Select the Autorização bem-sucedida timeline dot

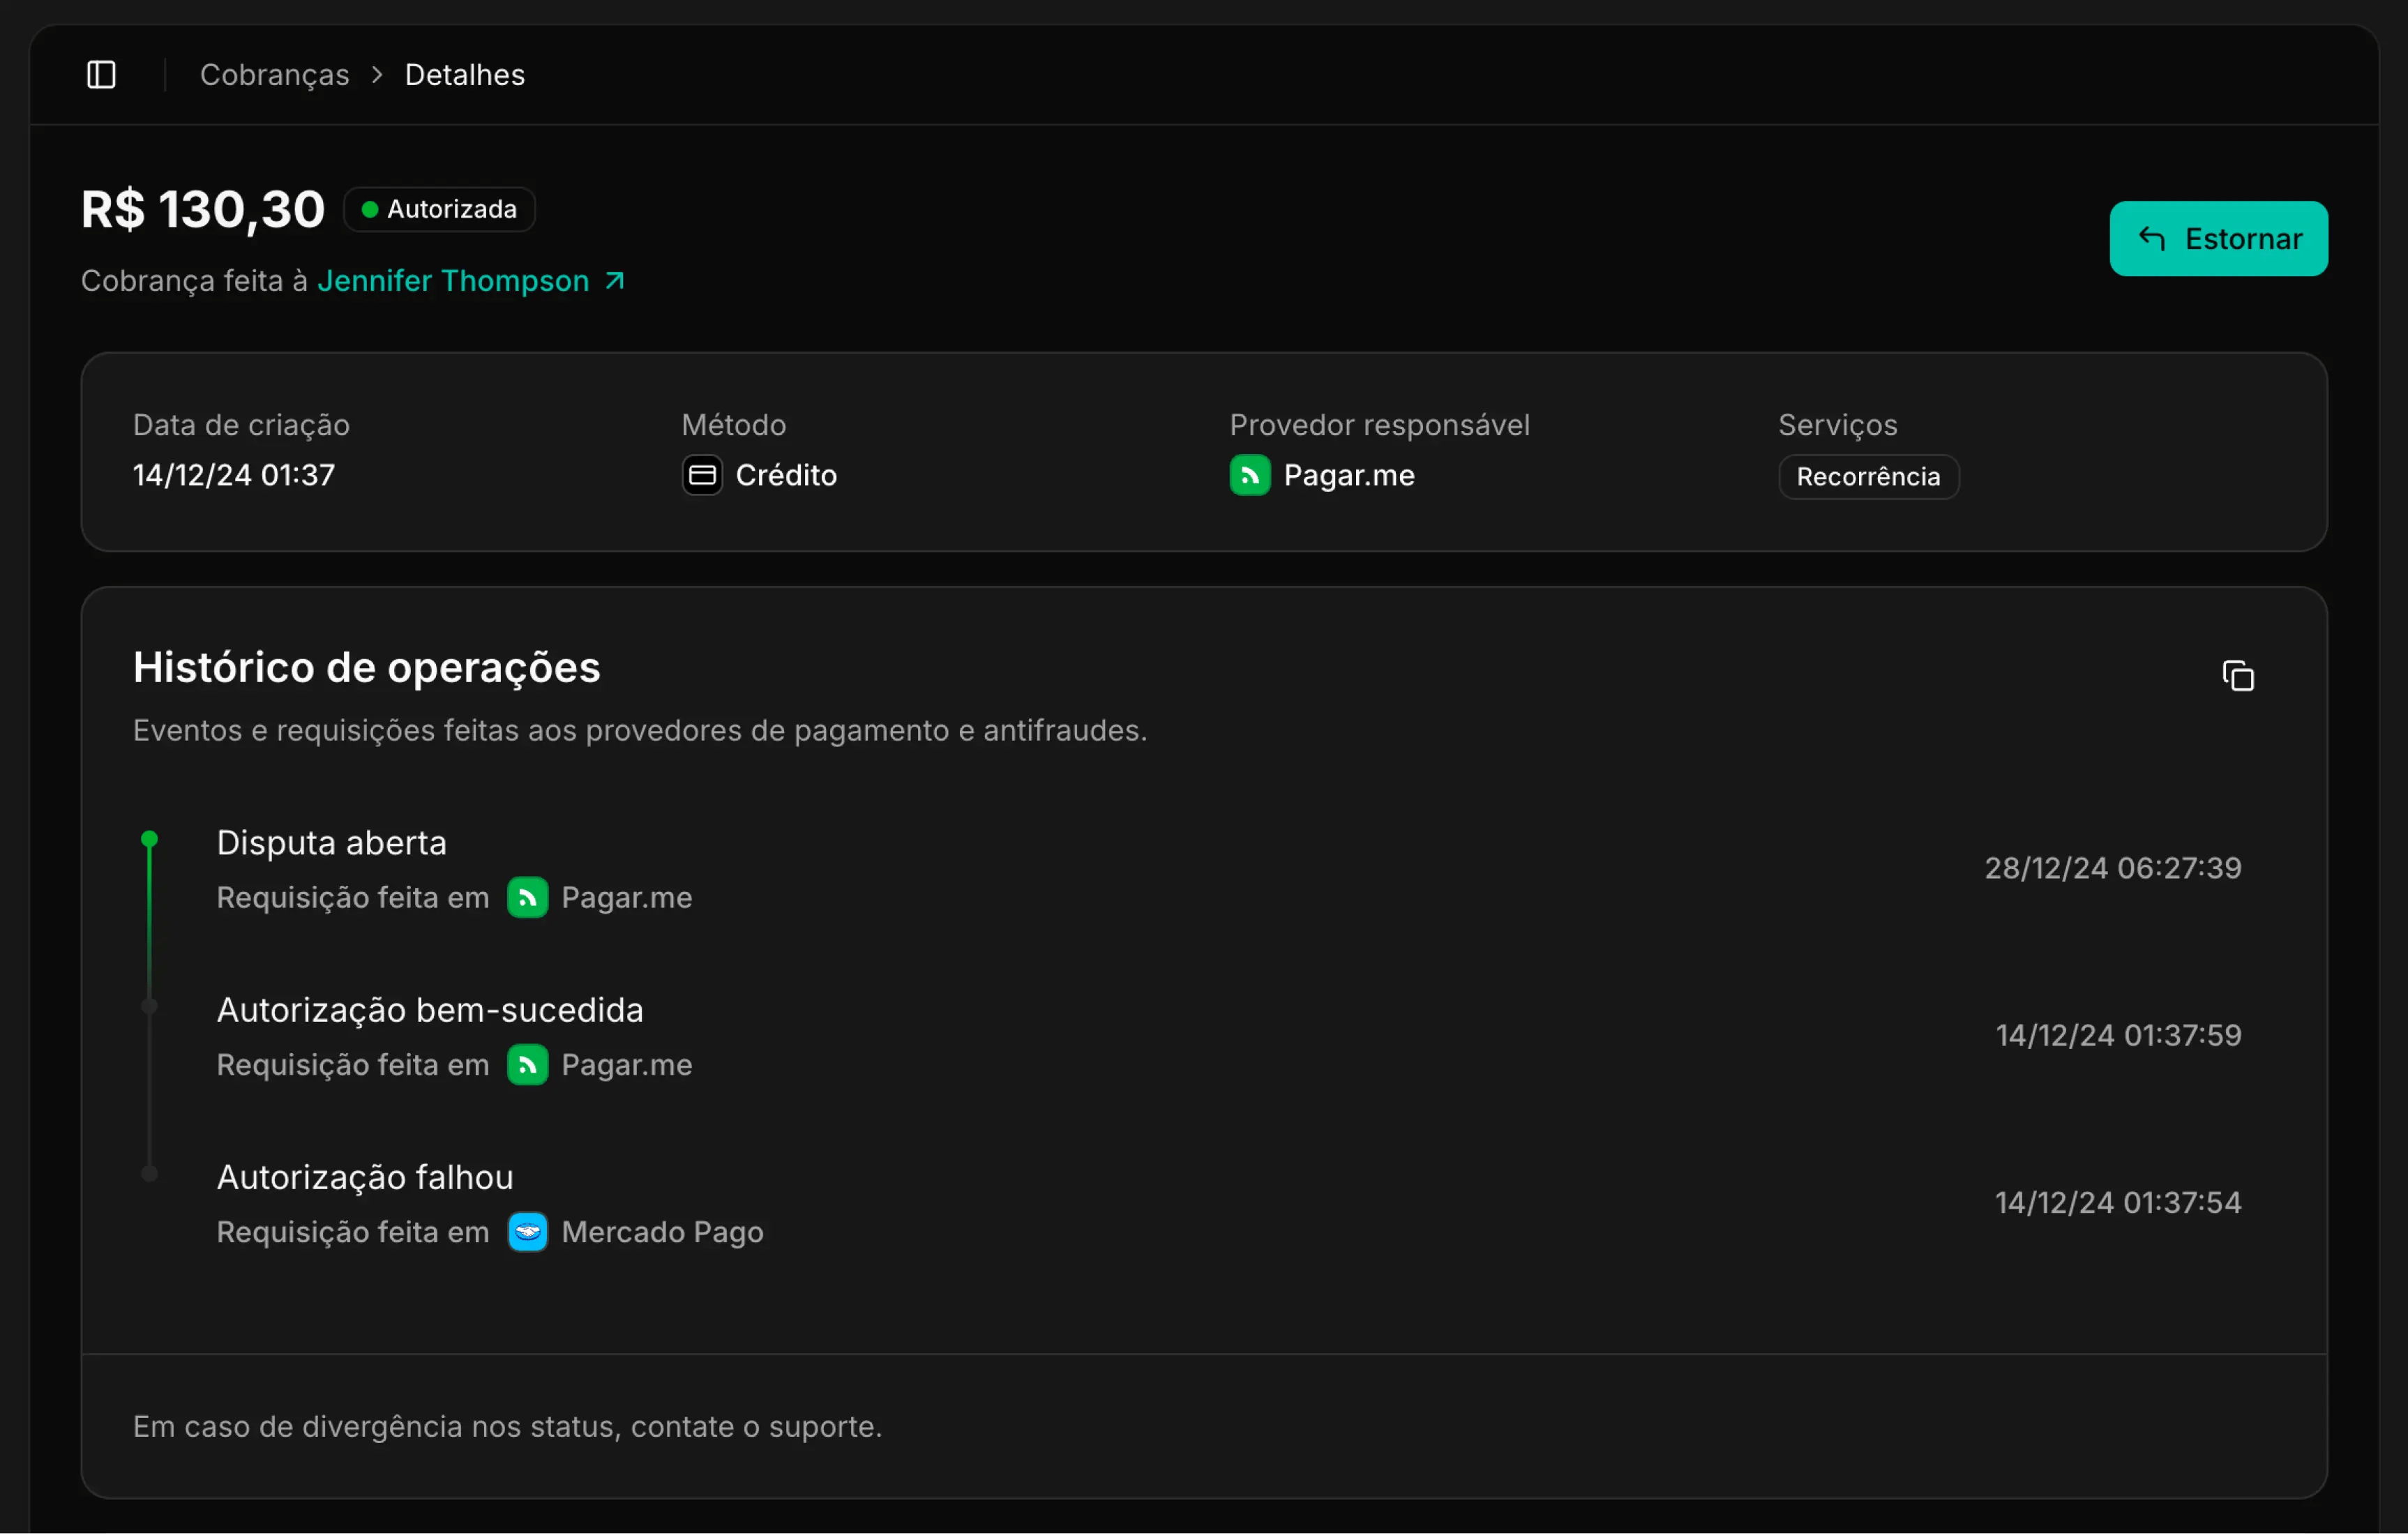(x=149, y=1006)
